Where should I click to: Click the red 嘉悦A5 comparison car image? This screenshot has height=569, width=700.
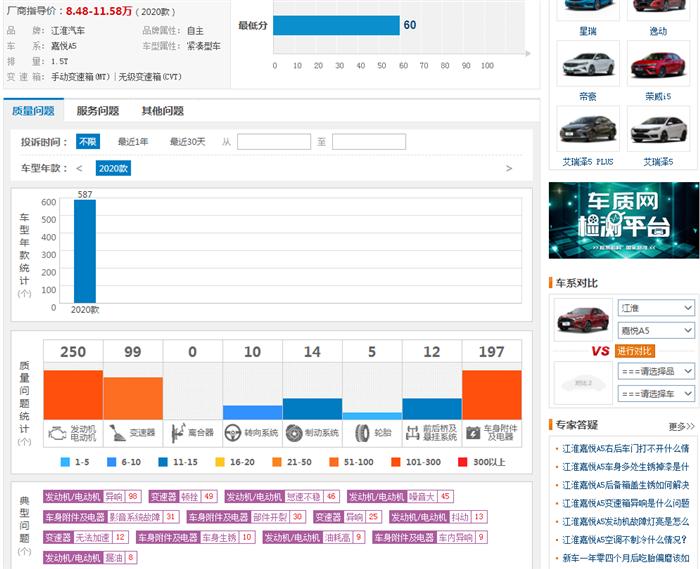coord(583,320)
